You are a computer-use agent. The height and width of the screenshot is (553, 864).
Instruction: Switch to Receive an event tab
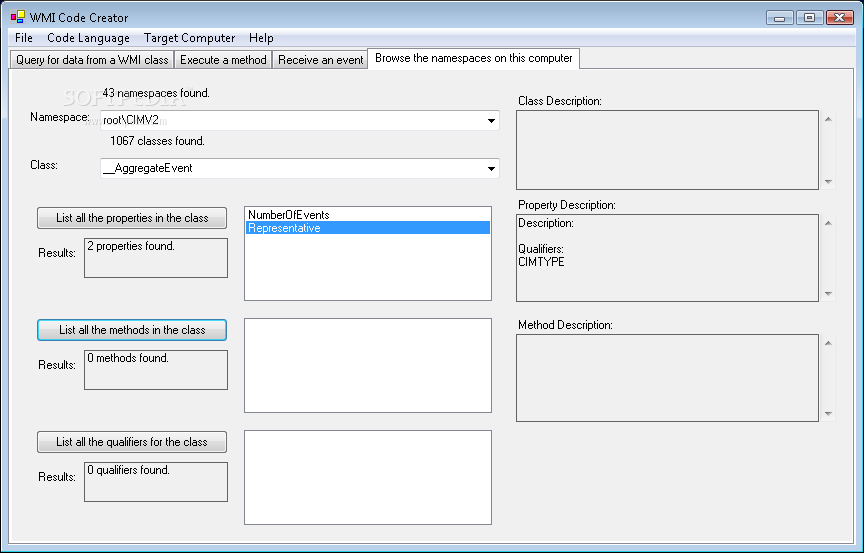320,59
